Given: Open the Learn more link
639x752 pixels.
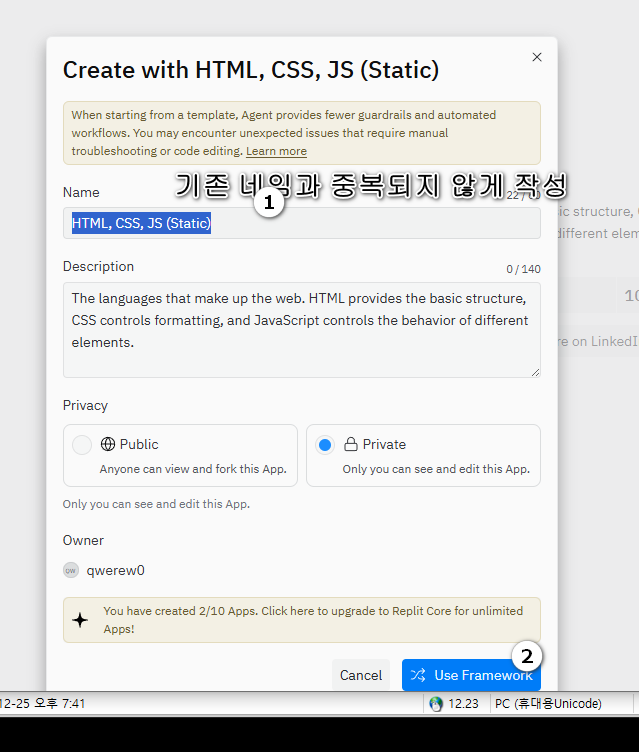Looking at the screenshot, I should [x=276, y=151].
